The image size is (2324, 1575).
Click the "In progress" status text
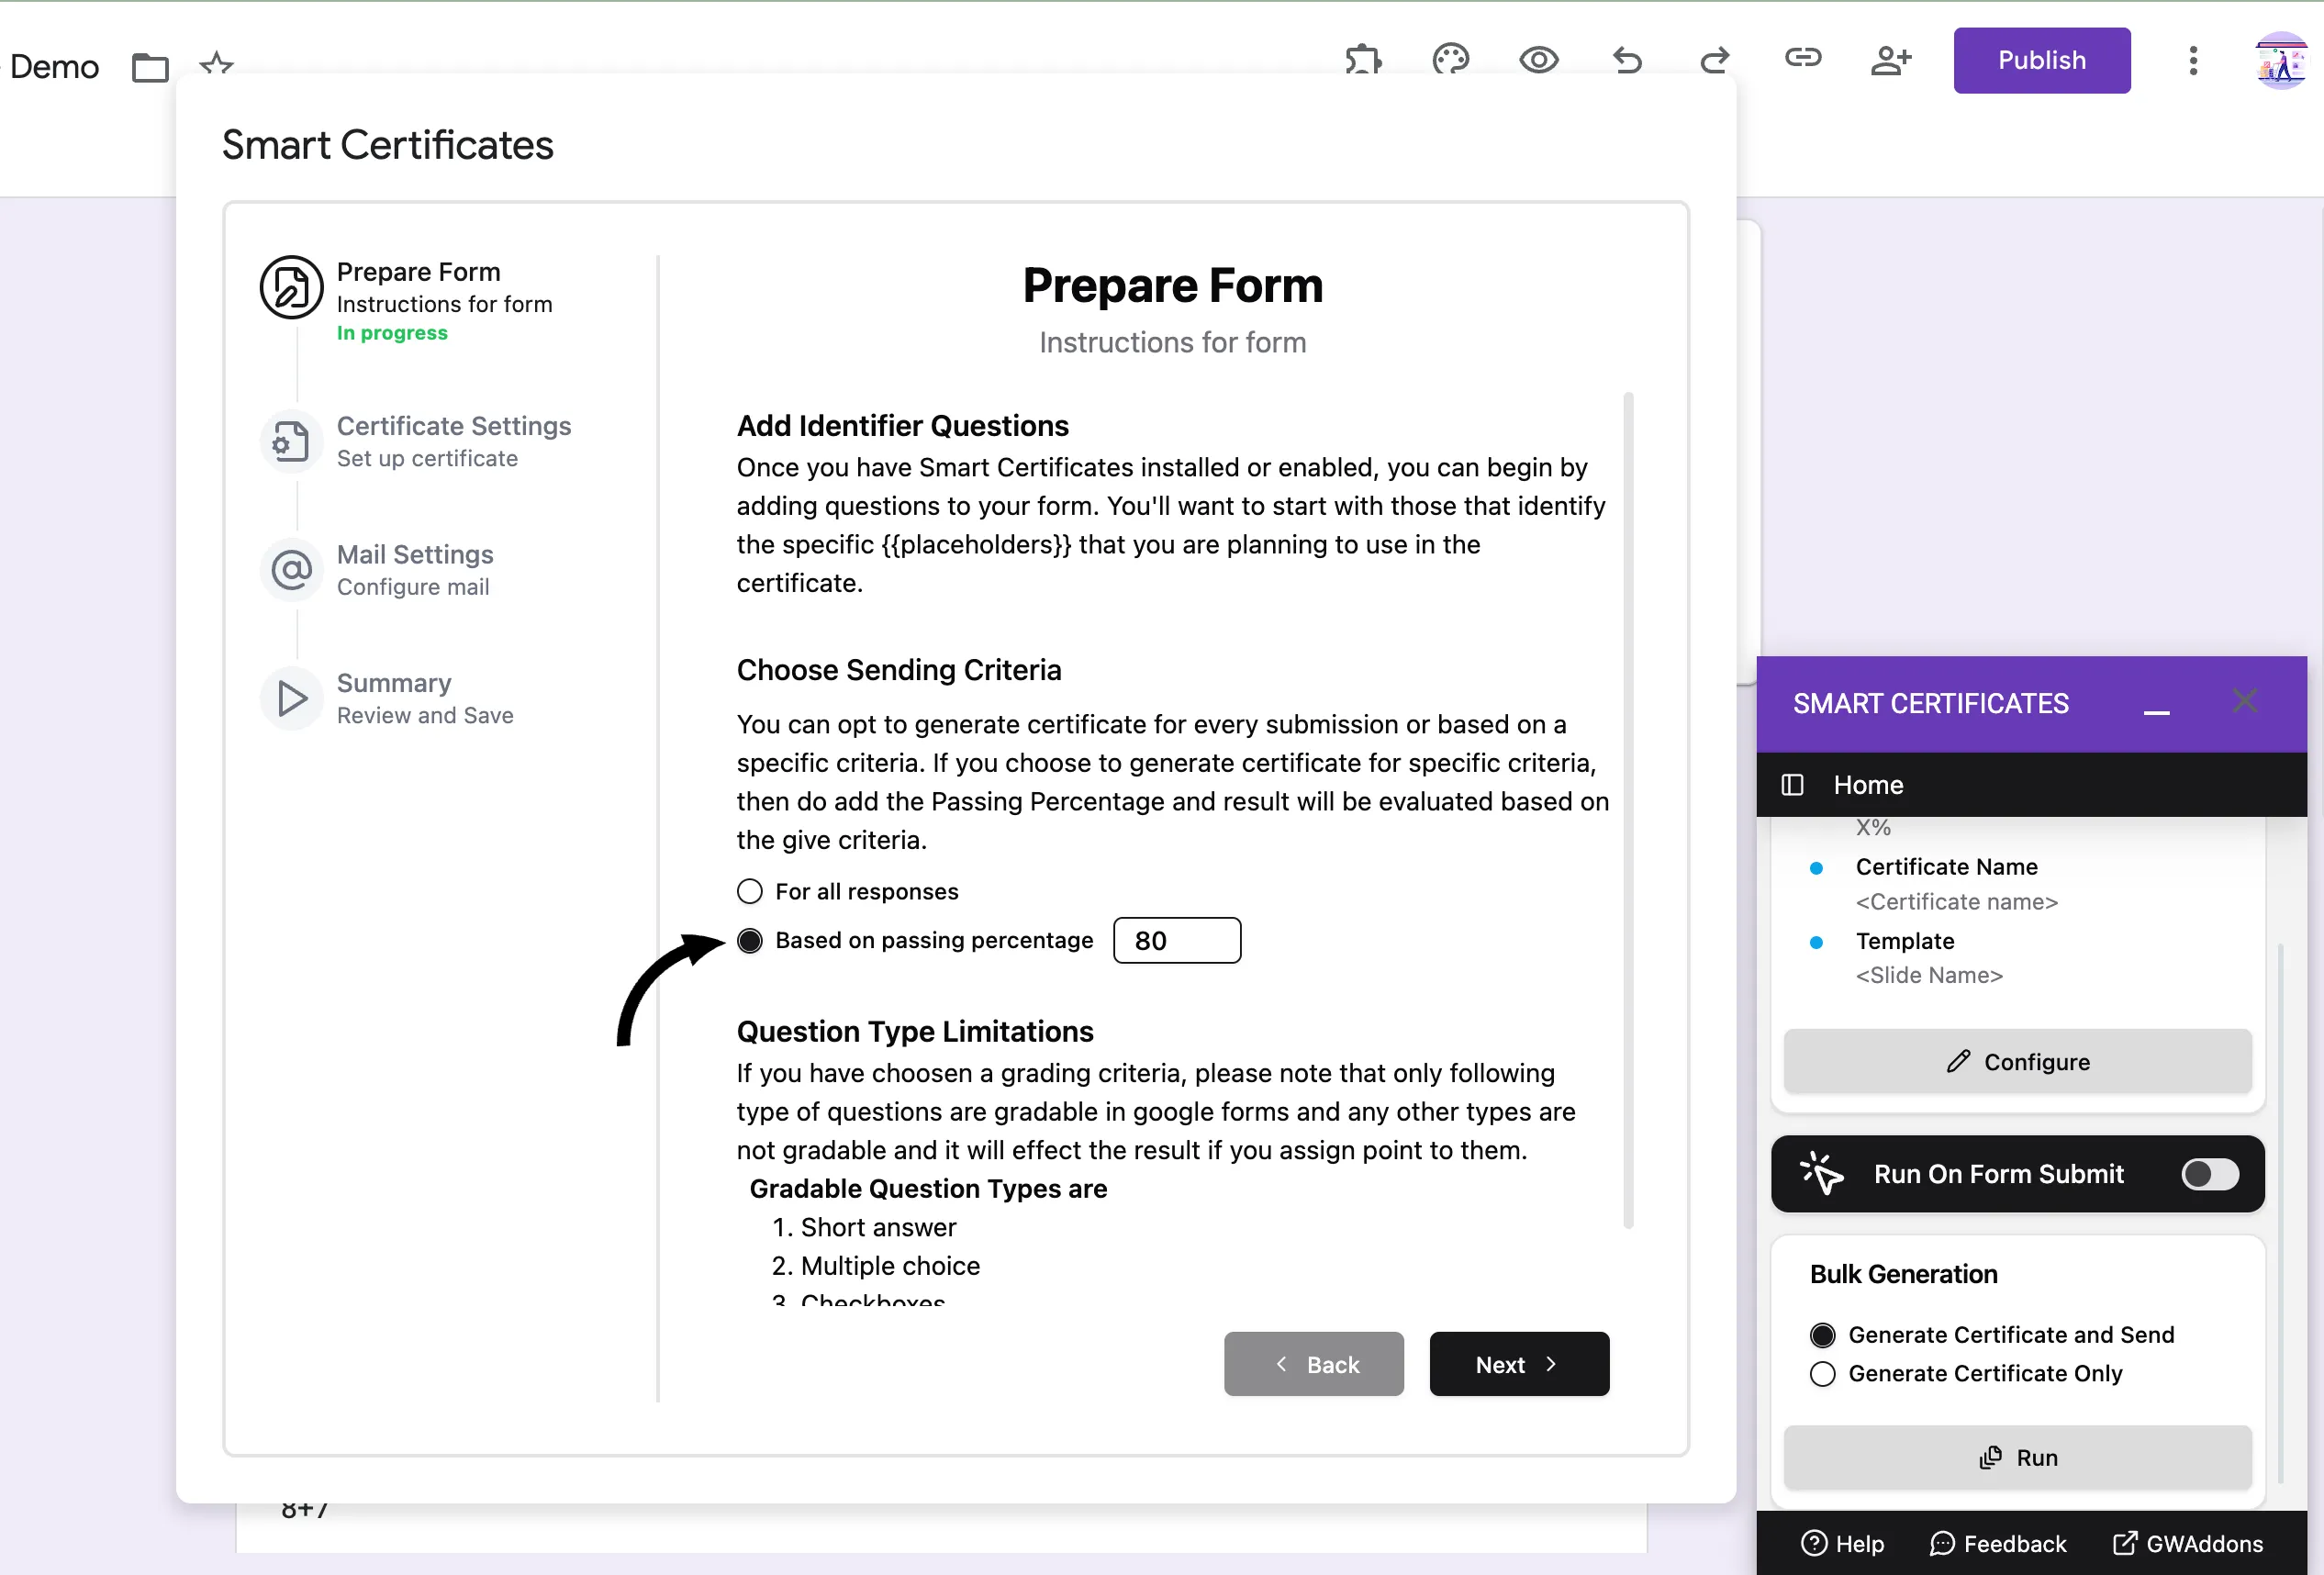click(x=392, y=333)
